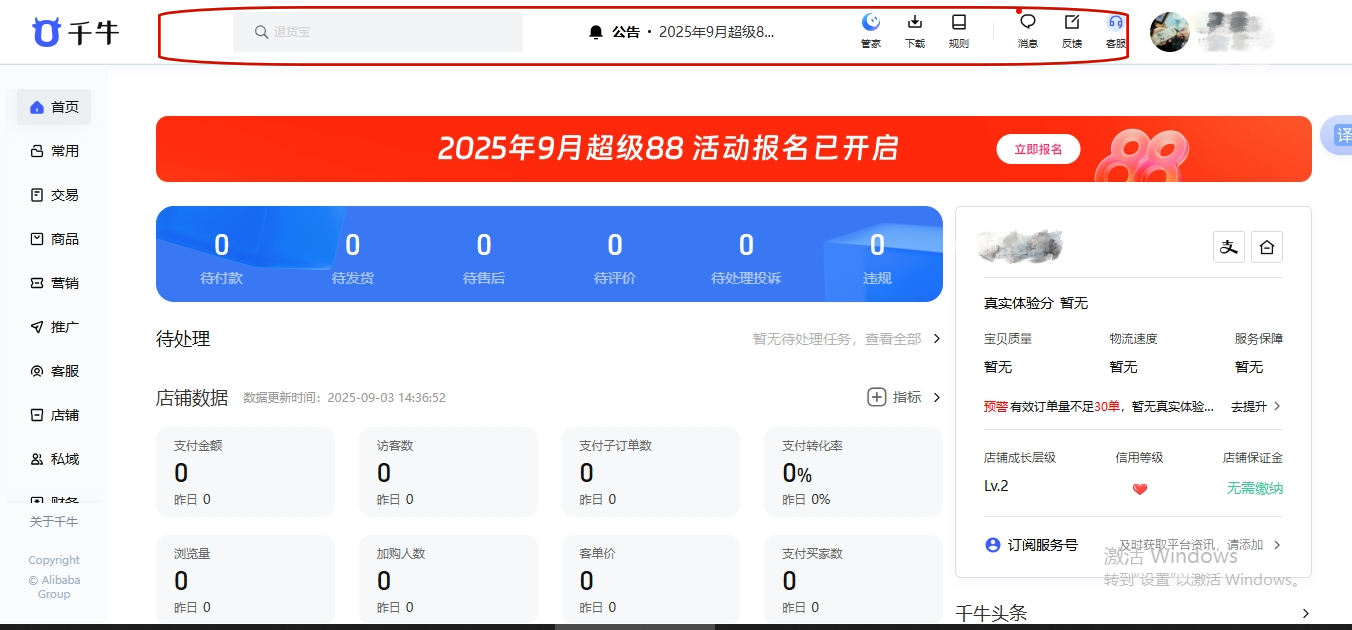The height and width of the screenshot is (630, 1352).
Task: Click the 立即报名 banner button
Action: 1038,149
